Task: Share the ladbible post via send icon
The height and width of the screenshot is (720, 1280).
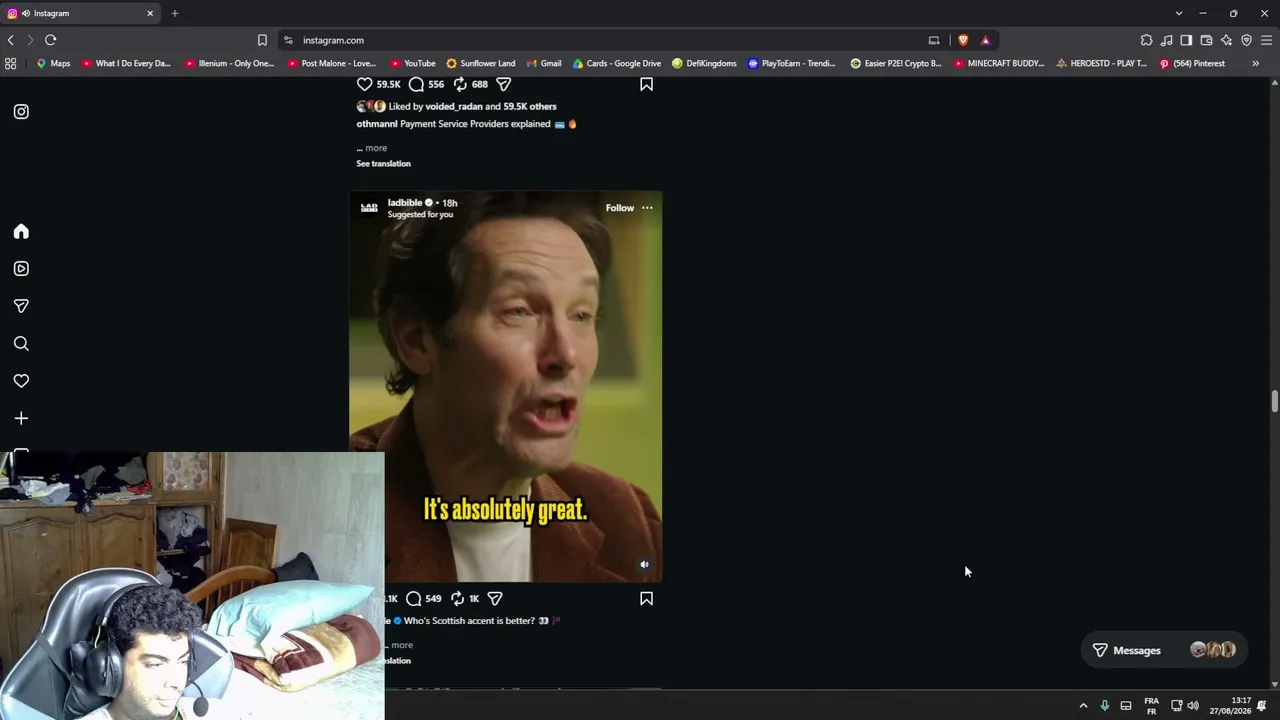Action: 495,598
